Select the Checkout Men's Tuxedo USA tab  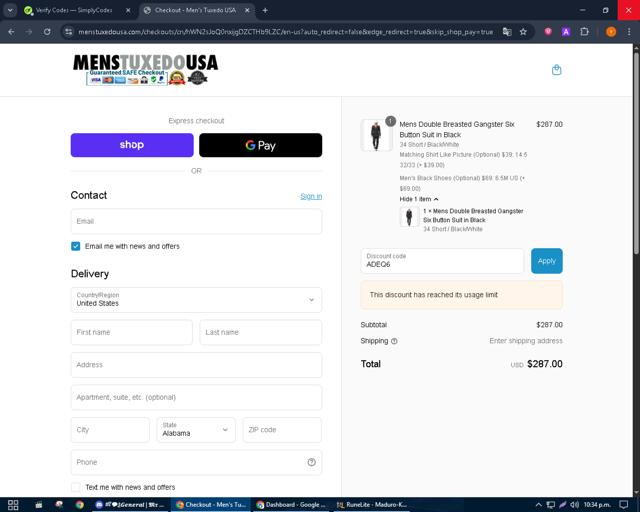click(x=197, y=10)
